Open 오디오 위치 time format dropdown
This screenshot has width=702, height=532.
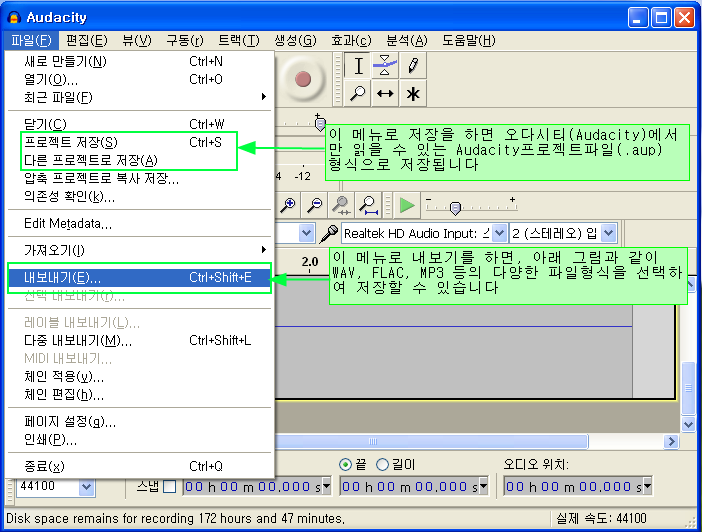click(x=647, y=486)
